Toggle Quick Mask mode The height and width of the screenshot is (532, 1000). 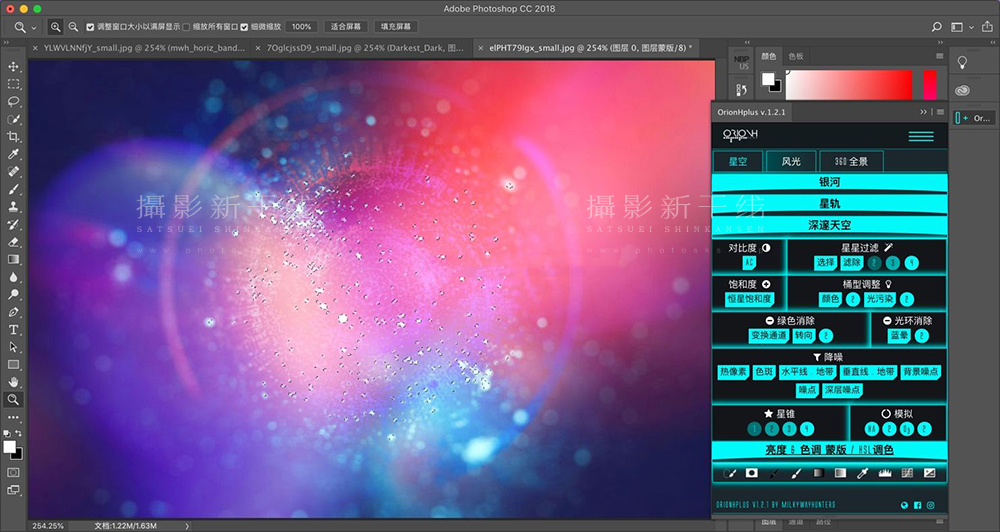click(x=13, y=473)
